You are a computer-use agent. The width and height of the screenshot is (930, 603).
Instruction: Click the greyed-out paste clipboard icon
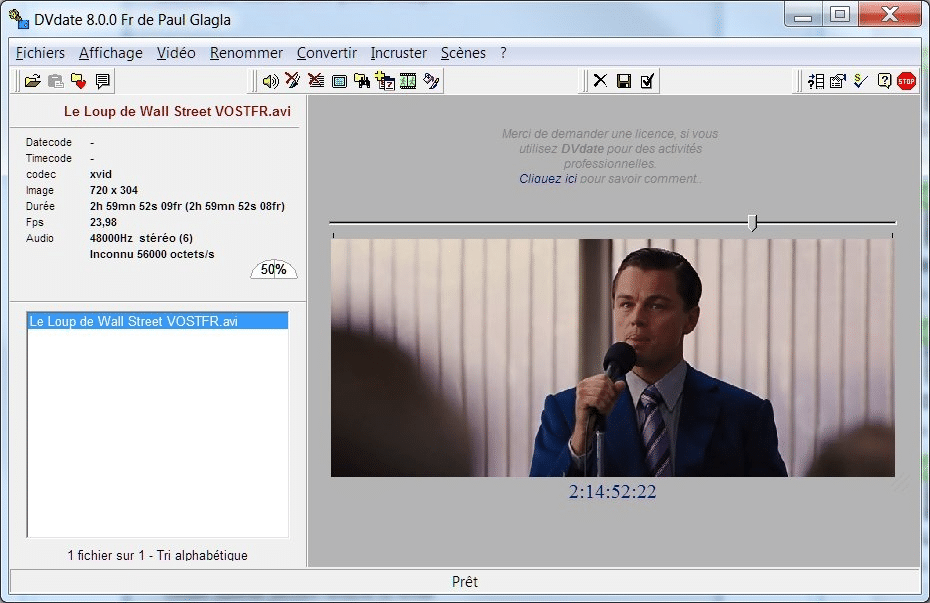56,81
